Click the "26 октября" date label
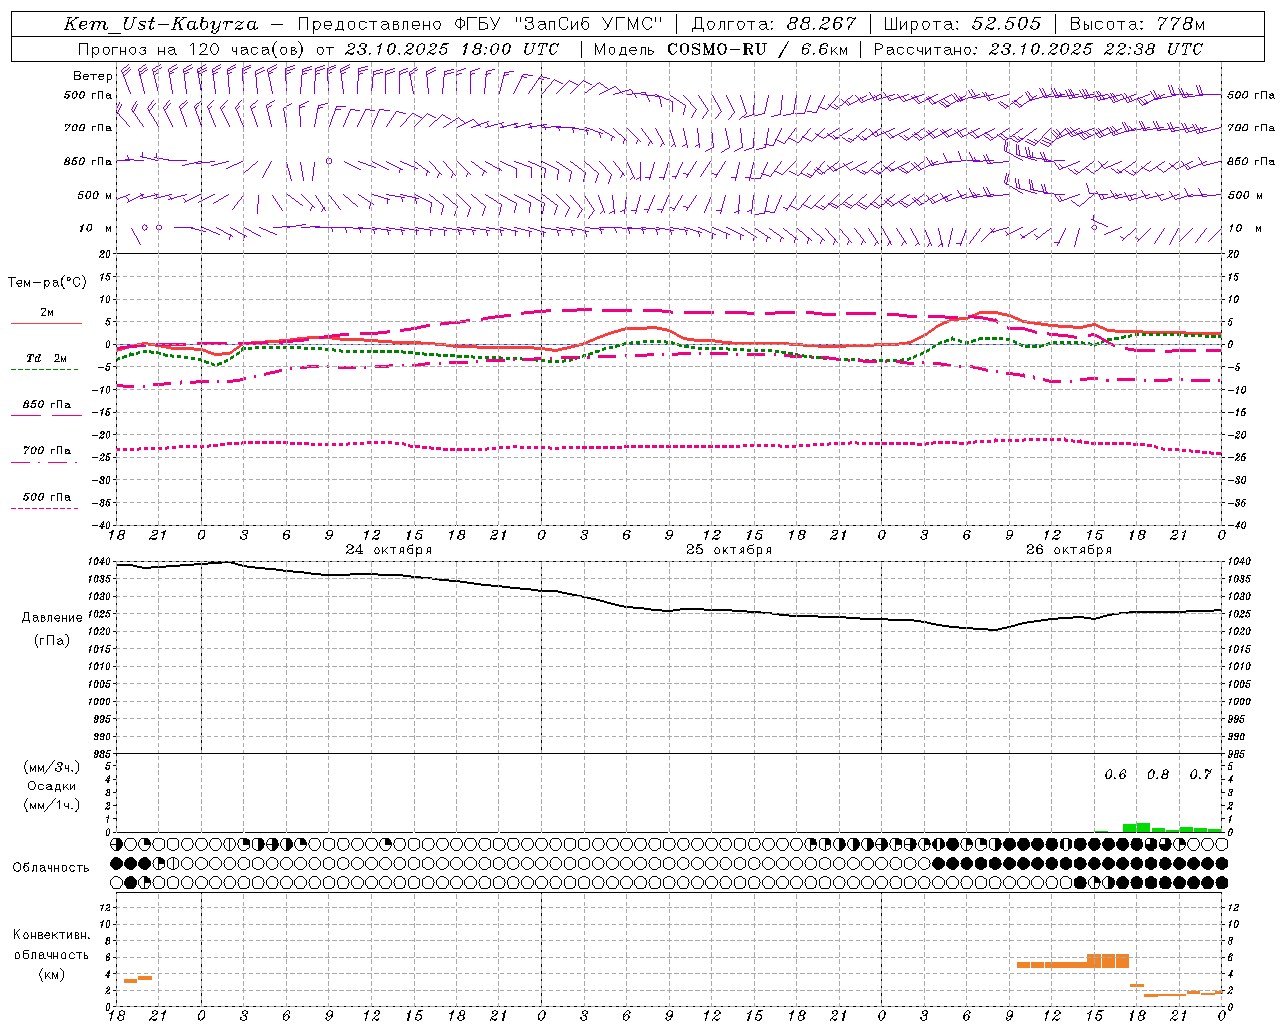Image resolution: width=1280 pixels, height=1024 pixels. pyautogui.click(x=1069, y=549)
